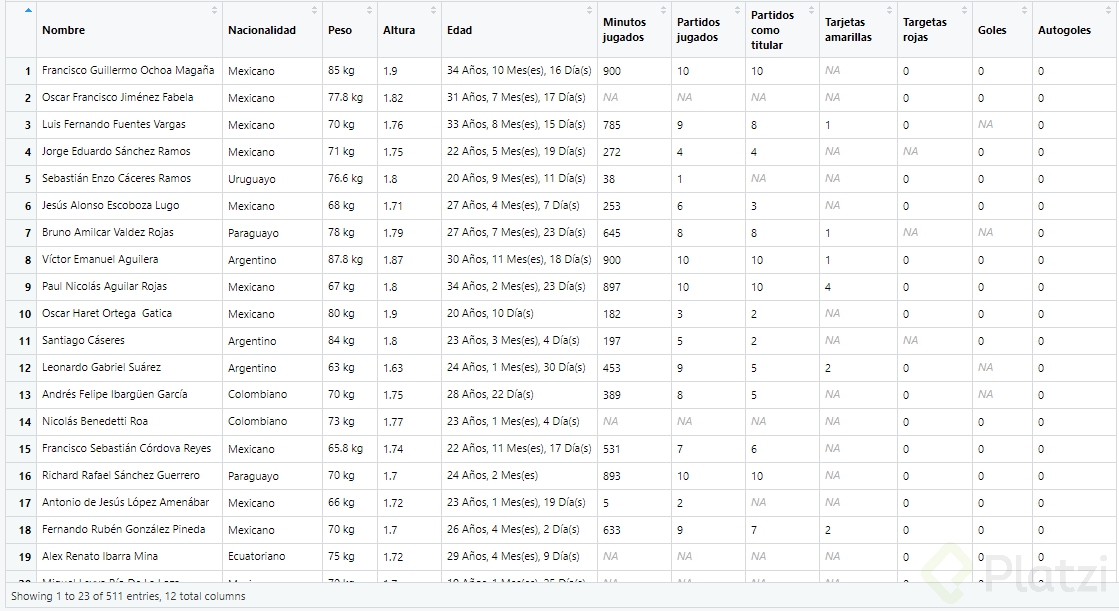Click Ecuatoriano cell in Alex Ibarra row
Image resolution: width=1119 pixels, height=611 pixels.
(256, 557)
